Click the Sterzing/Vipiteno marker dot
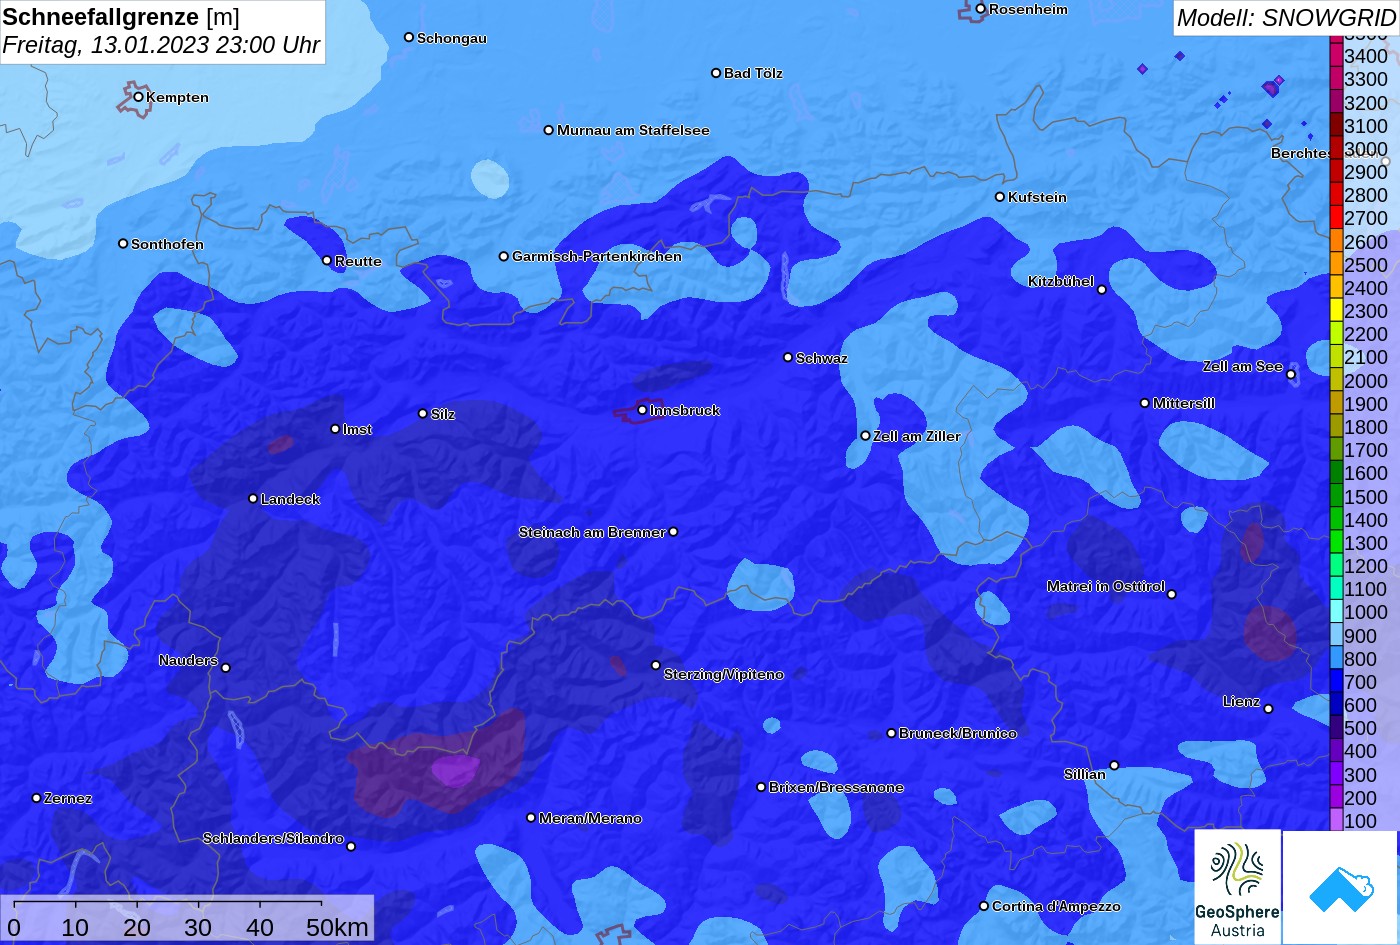The width and height of the screenshot is (1400, 945). [656, 665]
